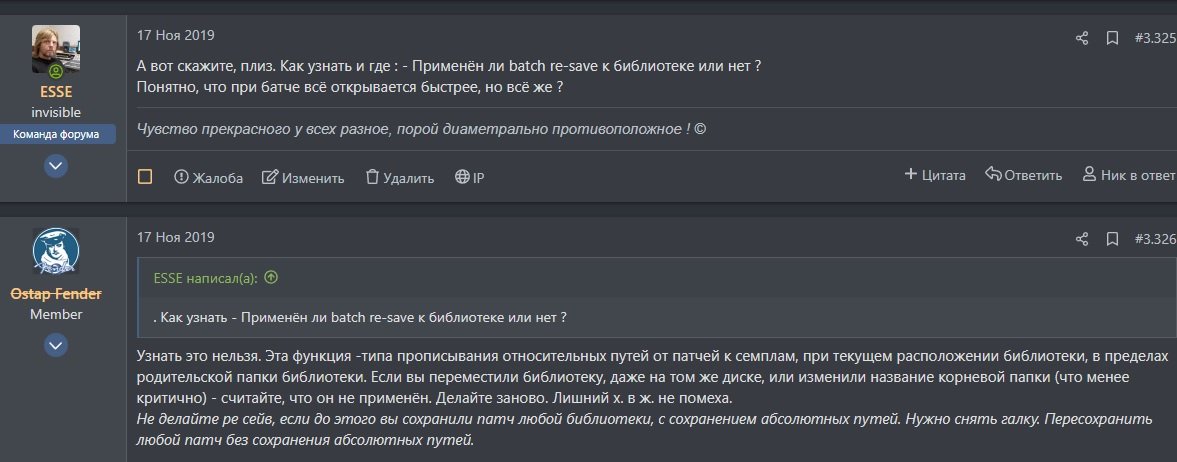Viewport: 1177px width, 462px height.
Task: Report the post with Жалоба
Action: tap(208, 178)
